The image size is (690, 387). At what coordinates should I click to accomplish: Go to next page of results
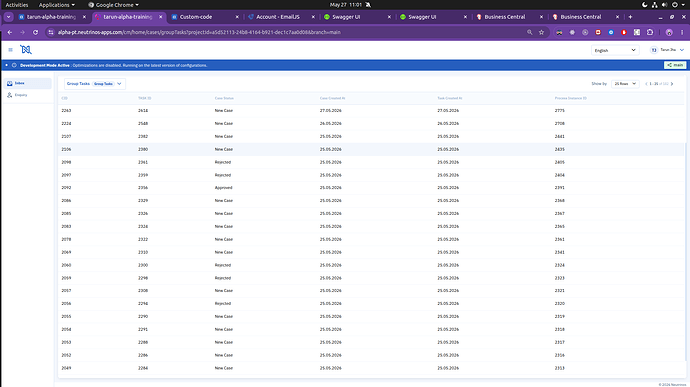click(672, 84)
